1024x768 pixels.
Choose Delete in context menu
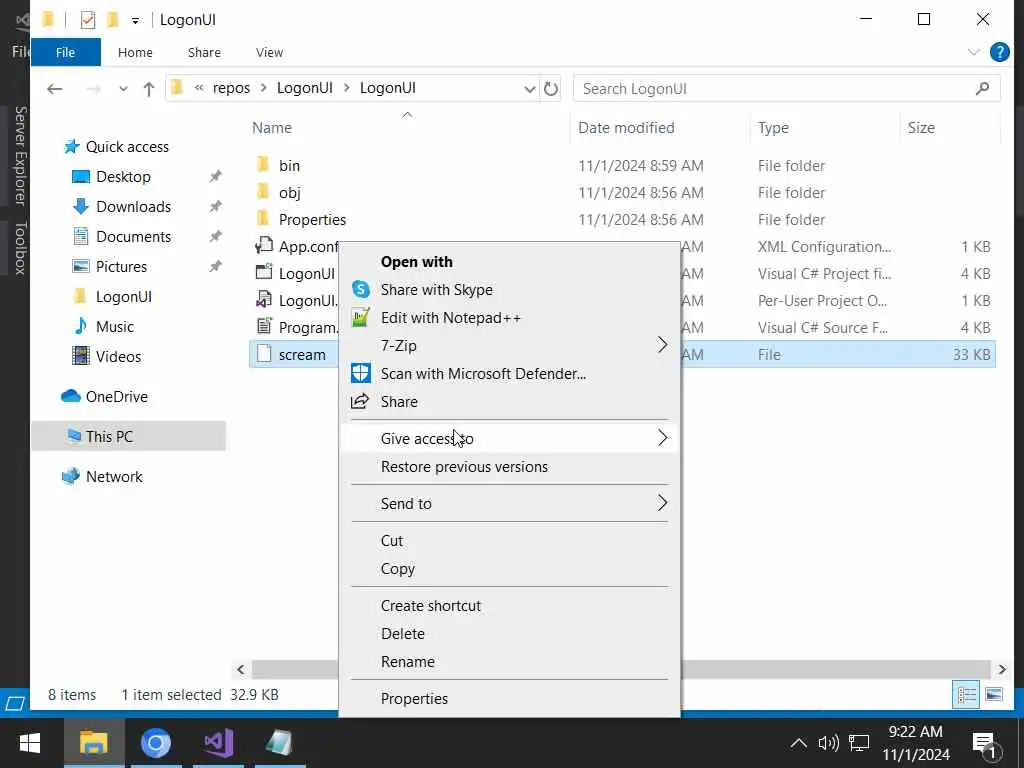(x=403, y=633)
